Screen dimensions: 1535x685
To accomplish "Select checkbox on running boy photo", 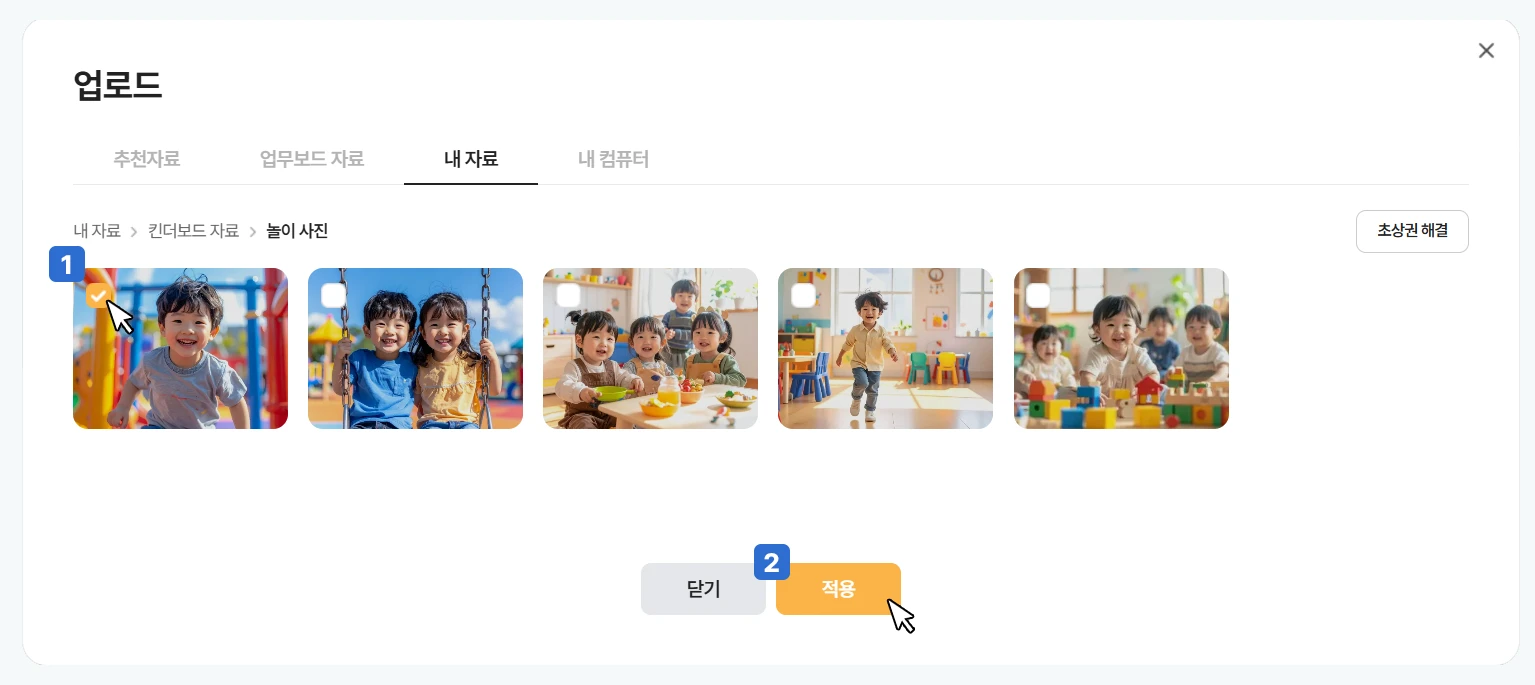I will (803, 295).
